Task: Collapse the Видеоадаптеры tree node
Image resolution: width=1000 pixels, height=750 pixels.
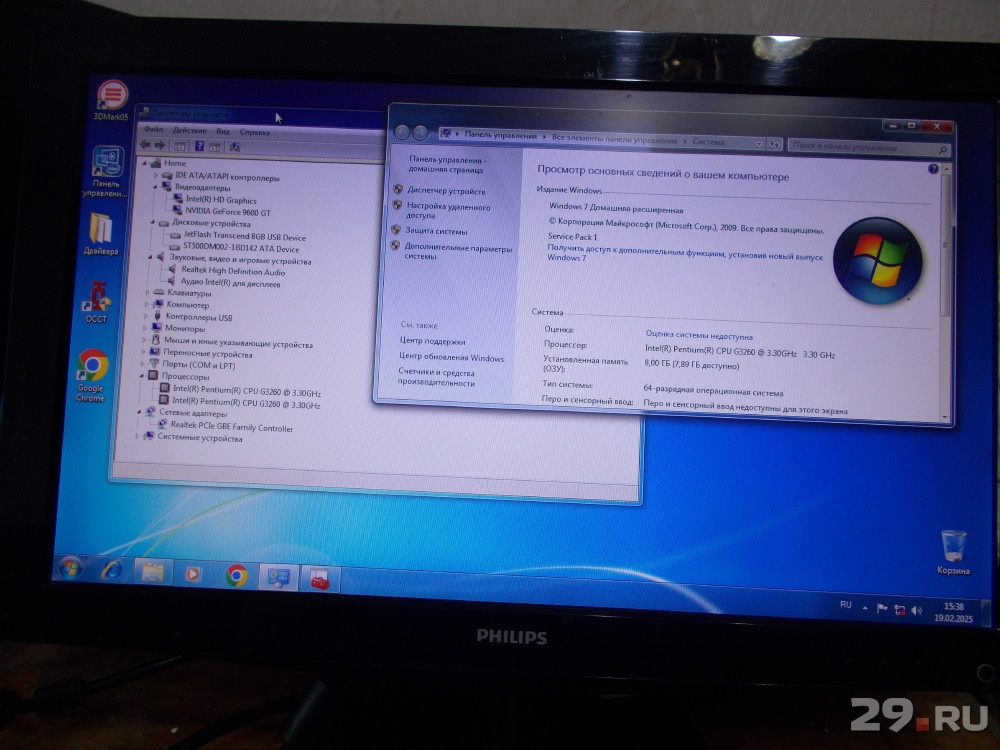Action: pyautogui.click(x=156, y=186)
